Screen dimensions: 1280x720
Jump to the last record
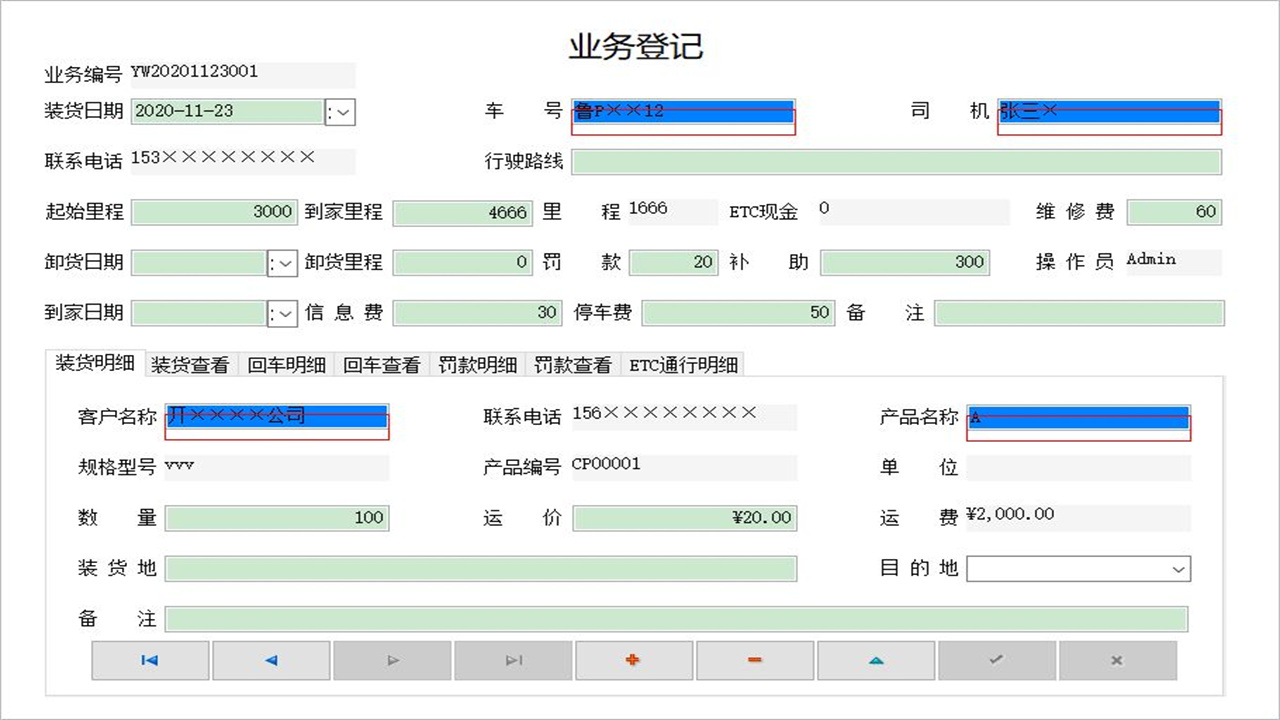pyautogui.click(x=513, y=660)
